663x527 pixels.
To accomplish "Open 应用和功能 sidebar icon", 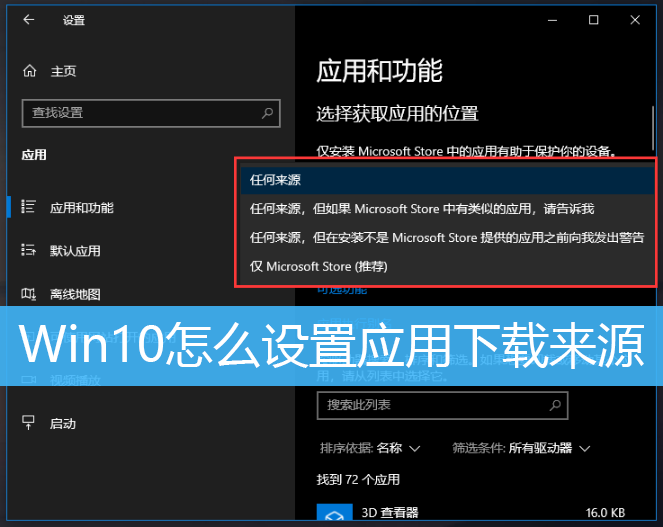I will (x=29, y=208).
